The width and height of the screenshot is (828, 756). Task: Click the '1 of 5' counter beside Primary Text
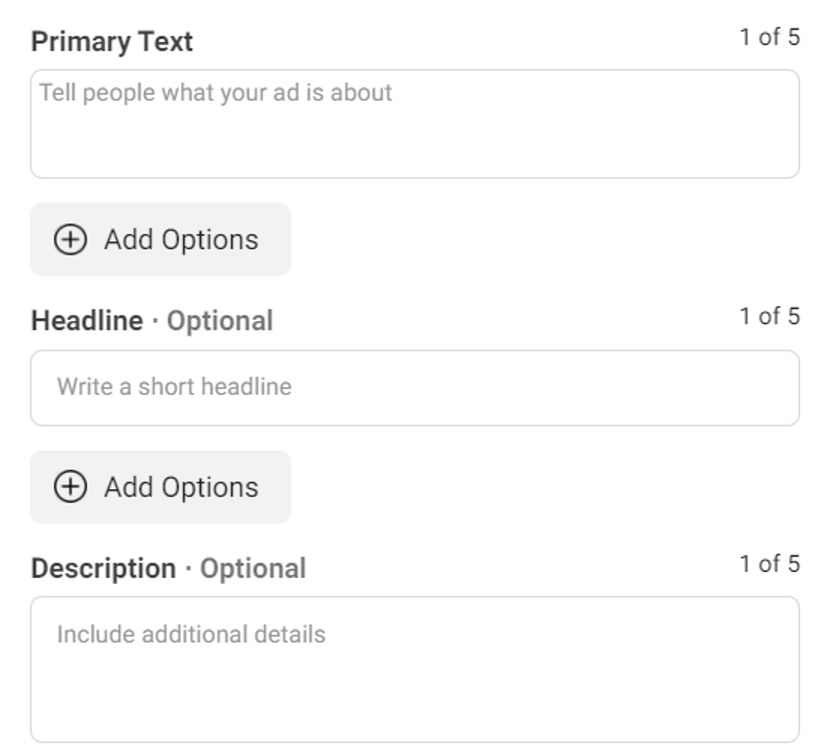click(769, 38)
